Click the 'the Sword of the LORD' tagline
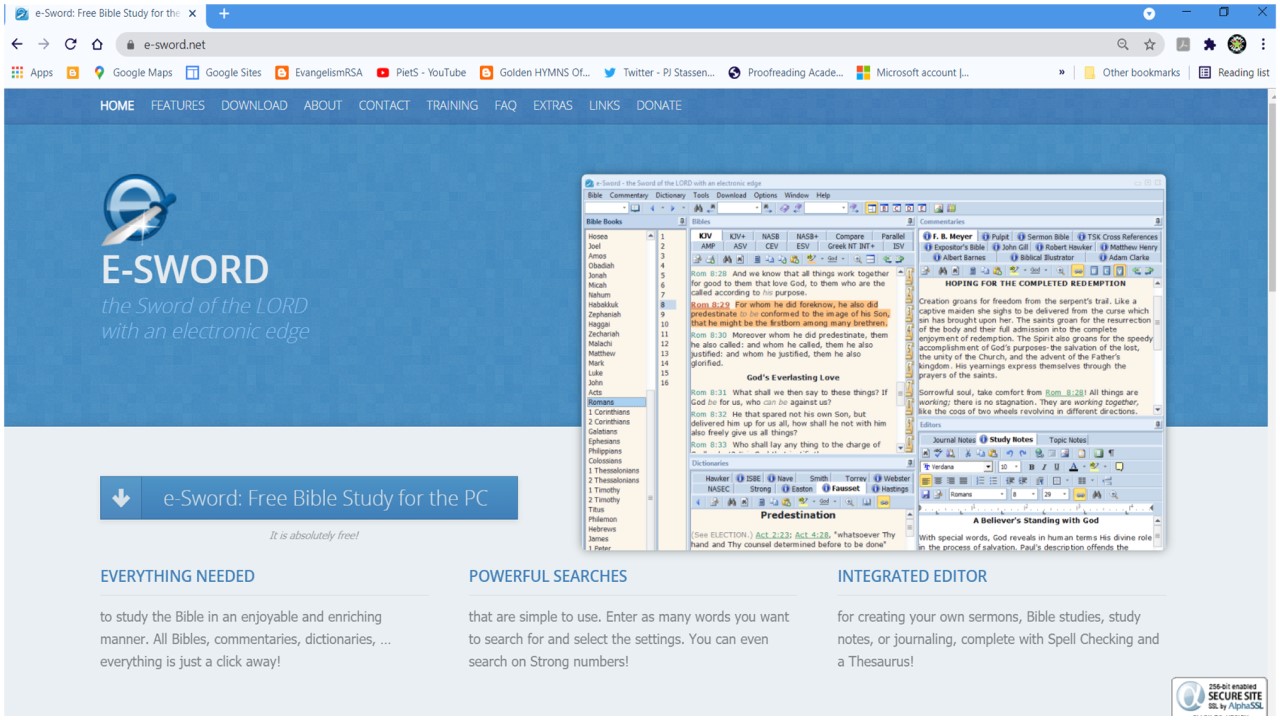The width and height of the screenshot is (1280, 720). (x=205, y=306)
